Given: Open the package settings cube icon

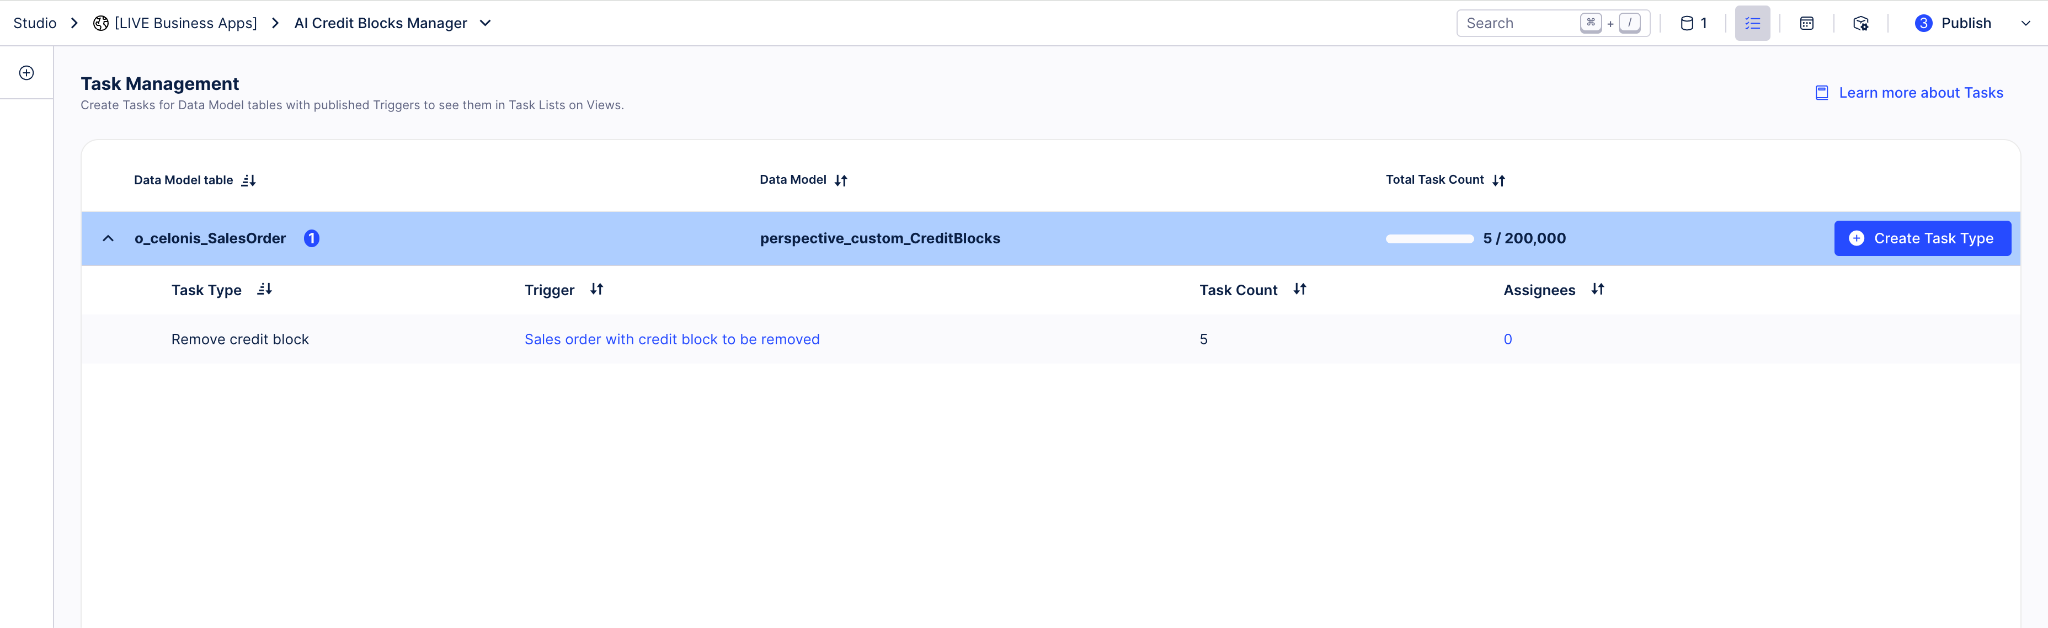Looking at the screenshot, I should [1860, 23].
